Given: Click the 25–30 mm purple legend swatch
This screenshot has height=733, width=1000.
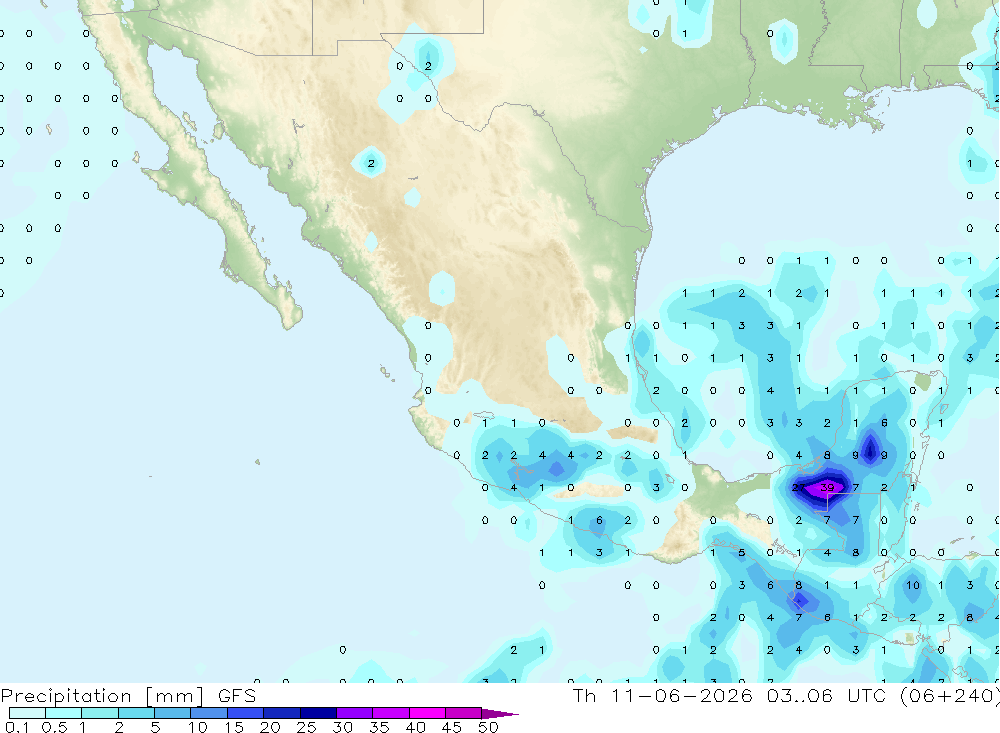Looking at the screenshot, I should pyautogui.click(x=318, y=713).
